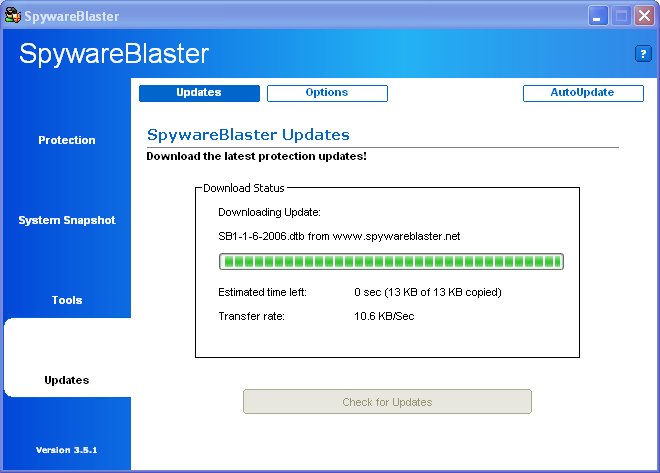Click the SB1-1-6-2006.dtb file name text
The height and width of the screenshot is (473, 660).
click(261, 236)
